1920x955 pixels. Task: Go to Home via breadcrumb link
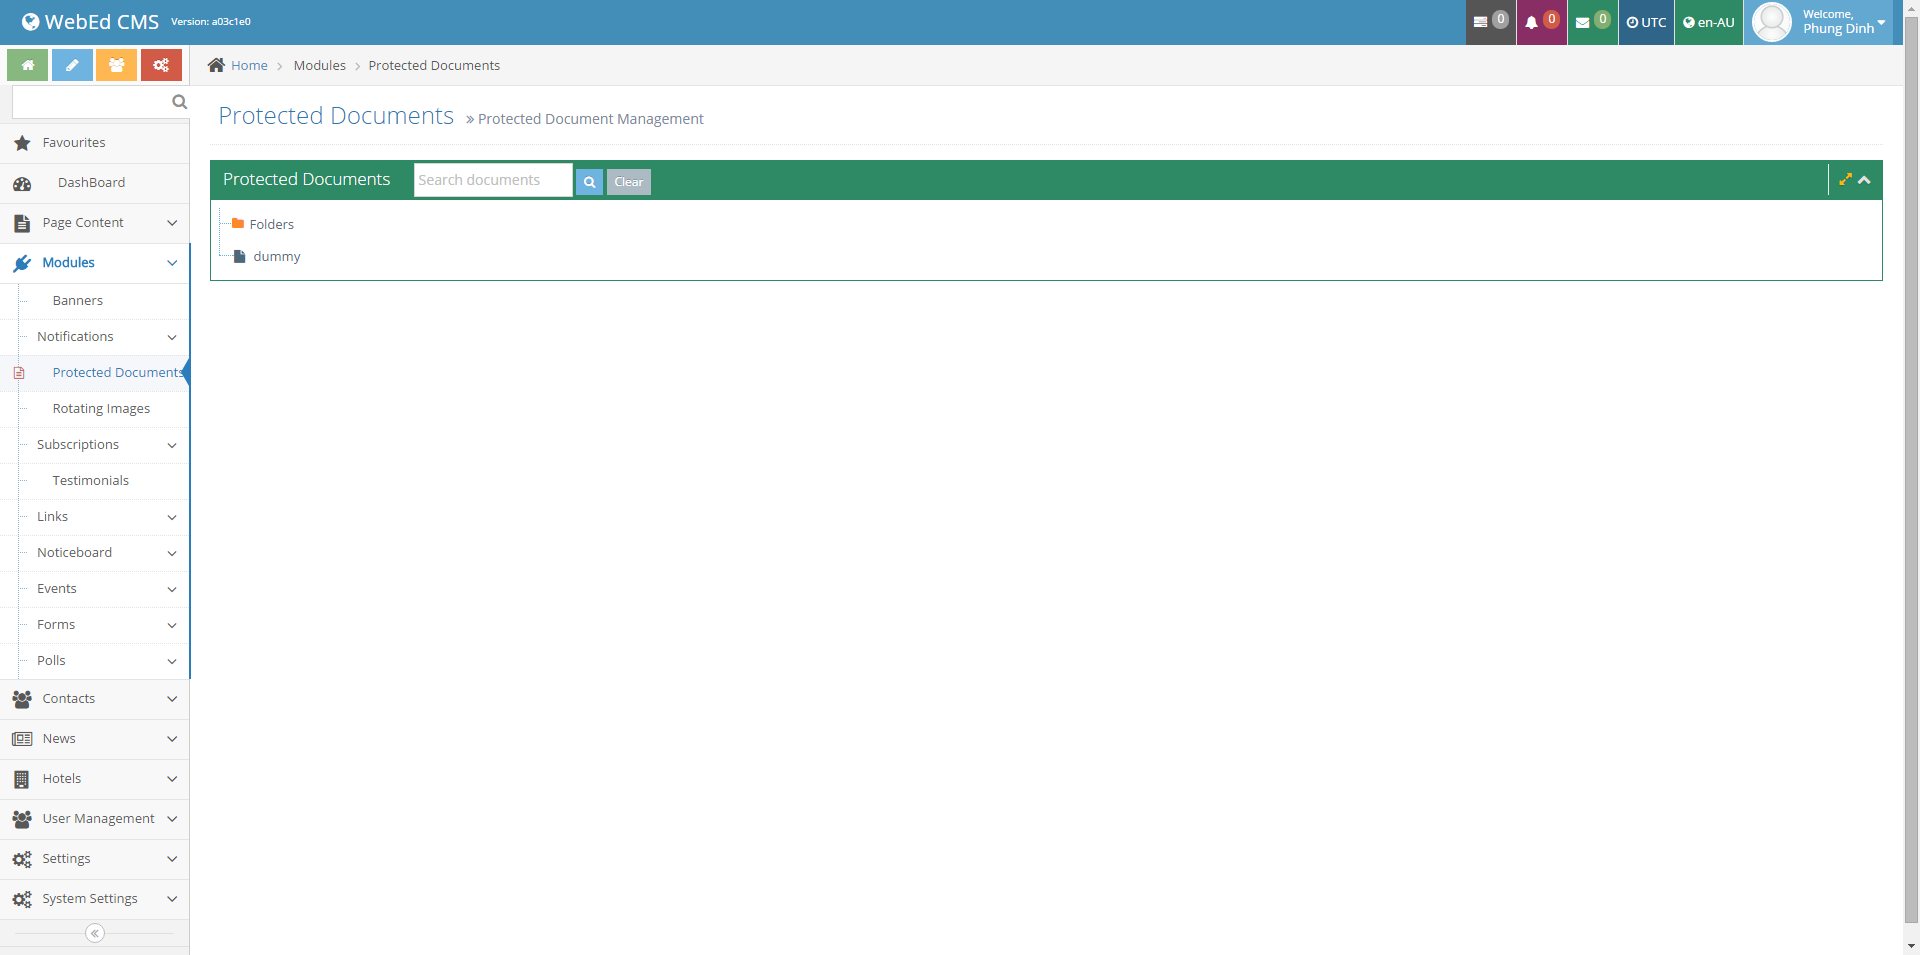tap(249, 66)
